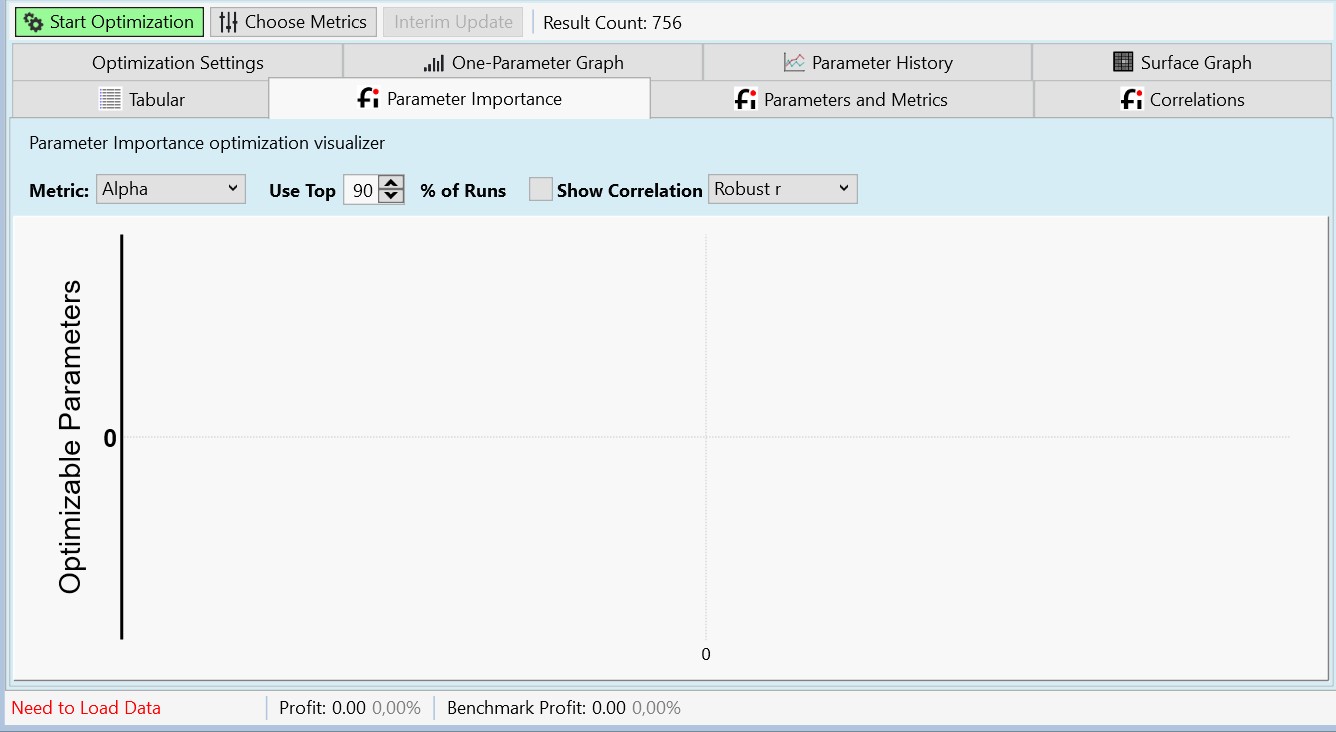The height and width of the screenshot is (732, 1336).
Task: Click the grid icon for Surface Graph
Action: coord(1123,62)
